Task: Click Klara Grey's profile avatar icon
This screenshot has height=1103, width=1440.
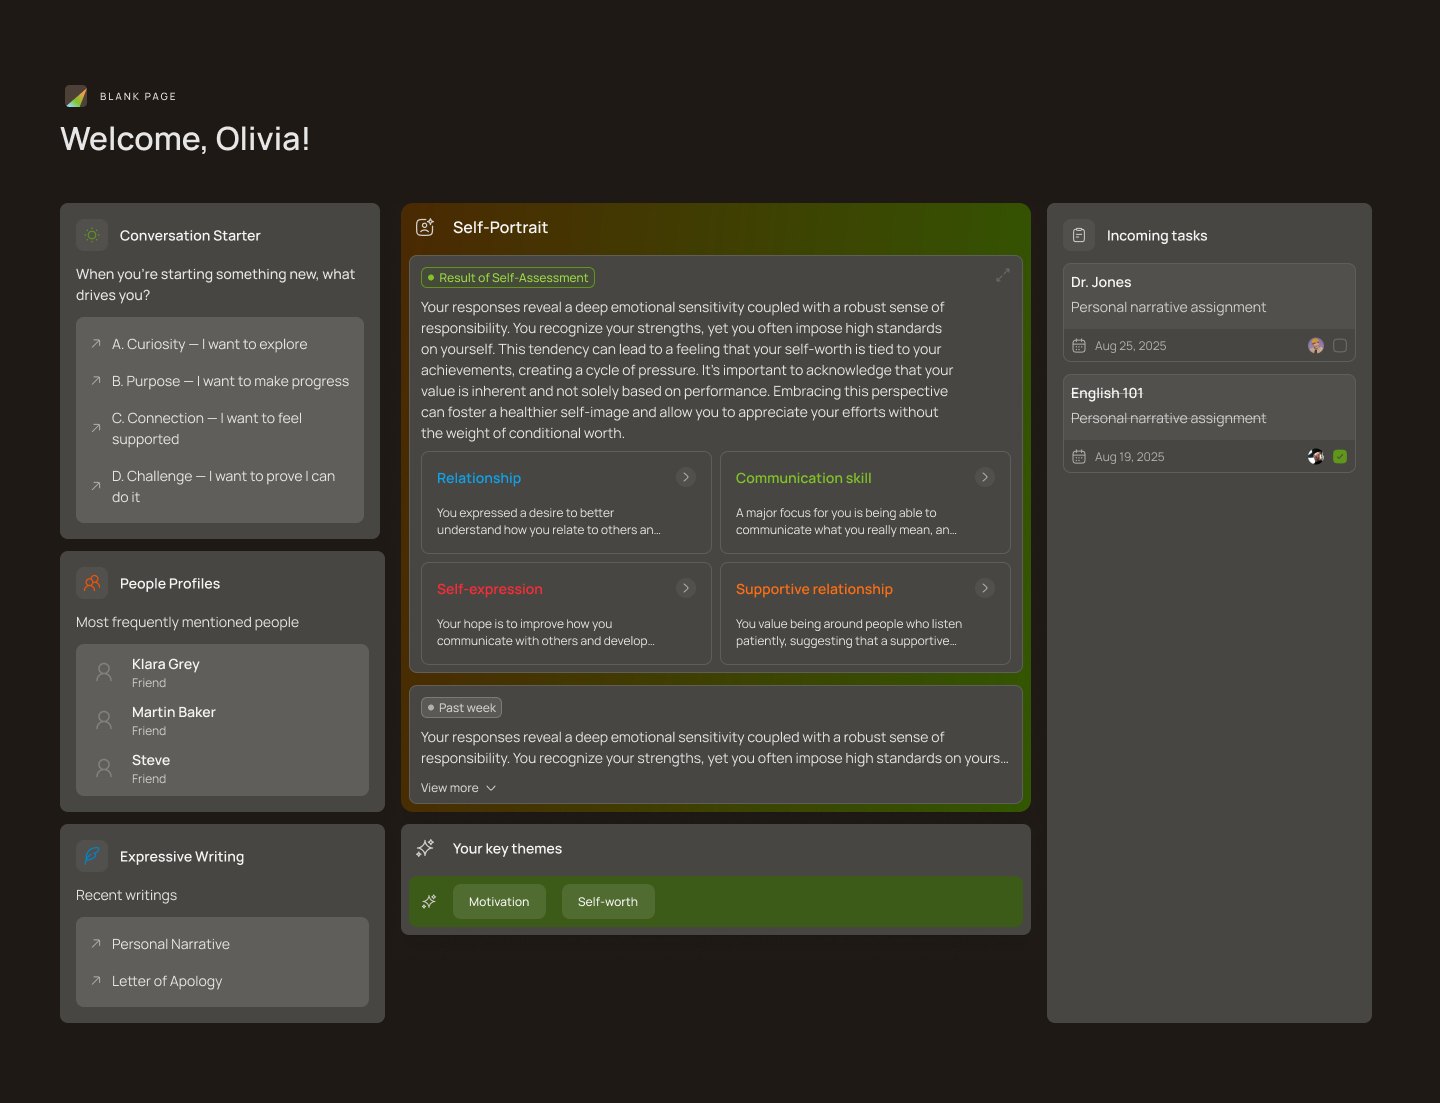Action: (x=104, y=672)
